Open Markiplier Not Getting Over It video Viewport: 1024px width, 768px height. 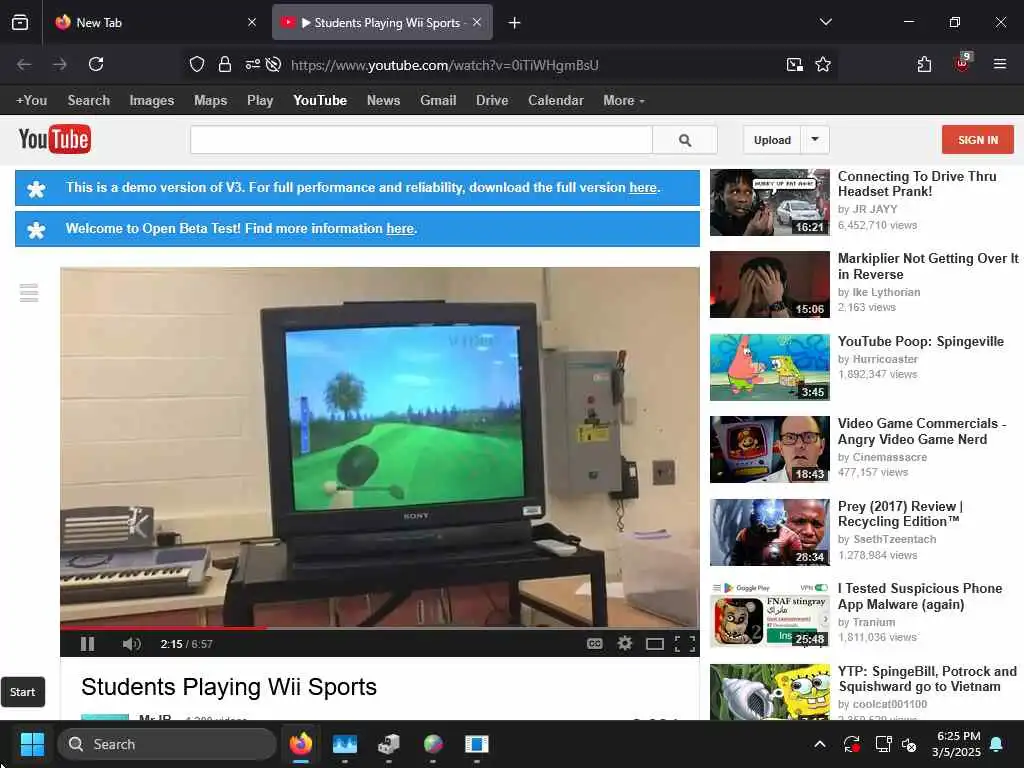(927, 266)
